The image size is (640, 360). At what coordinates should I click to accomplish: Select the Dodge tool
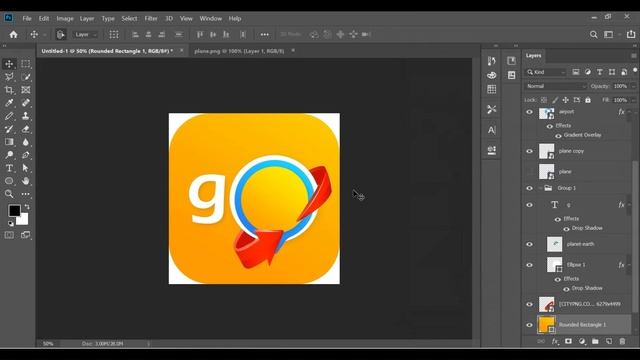[9, 155]
